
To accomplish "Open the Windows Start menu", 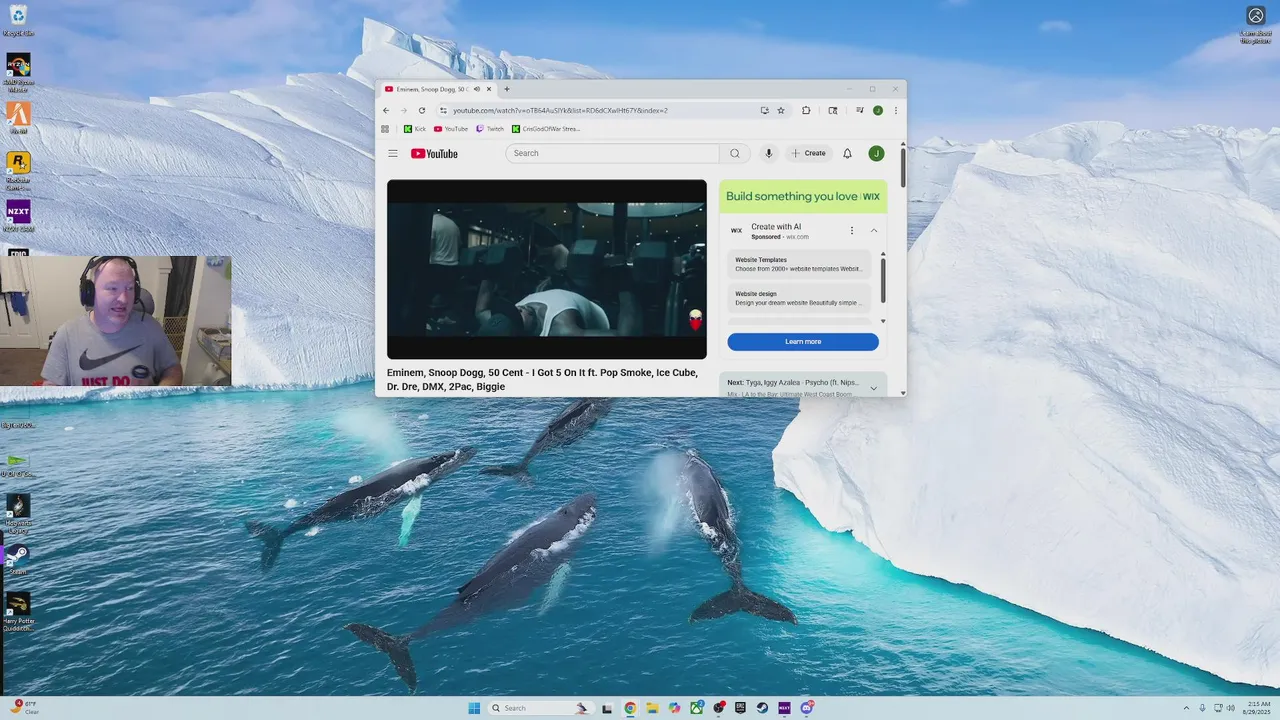I will pyautogui.click(x=474, y=708).
